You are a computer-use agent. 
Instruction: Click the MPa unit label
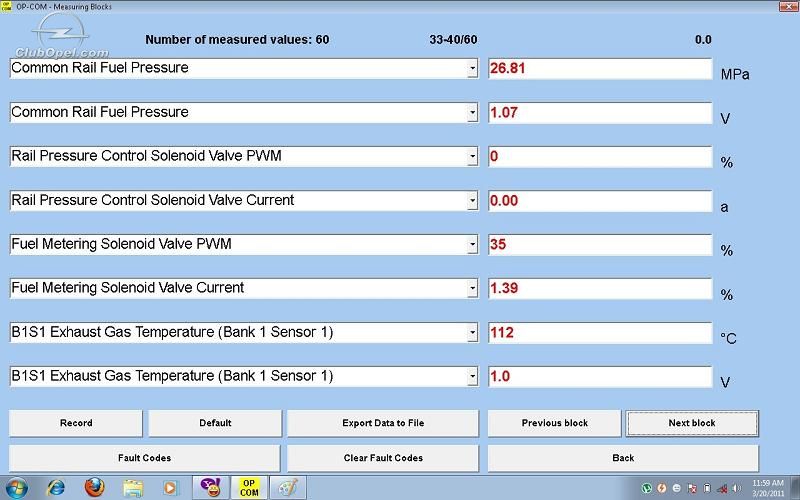[735, 74]
